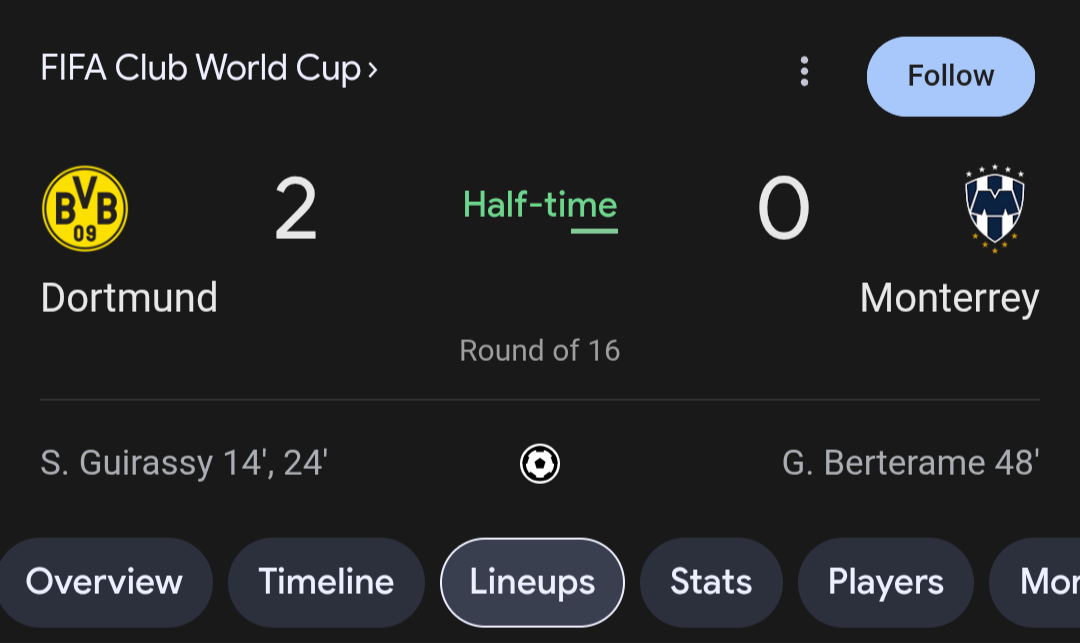Select the Lineups tab
1080x643 pixels.
(532, 582)
